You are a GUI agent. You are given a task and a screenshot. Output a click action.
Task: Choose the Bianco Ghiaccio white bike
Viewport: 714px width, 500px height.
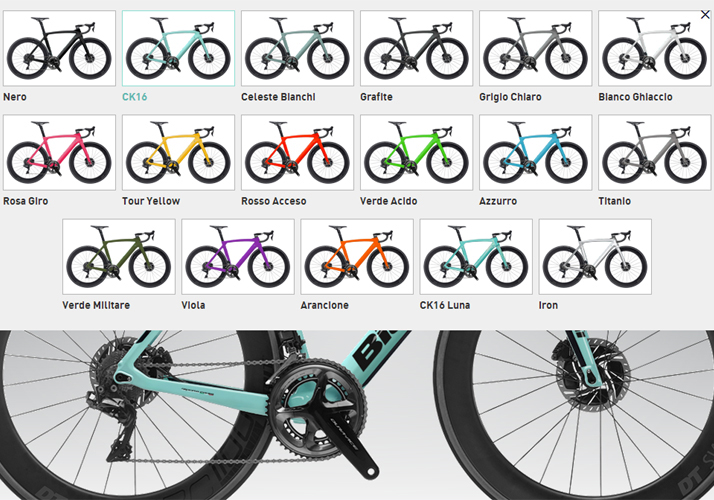[x=654, y=48]
